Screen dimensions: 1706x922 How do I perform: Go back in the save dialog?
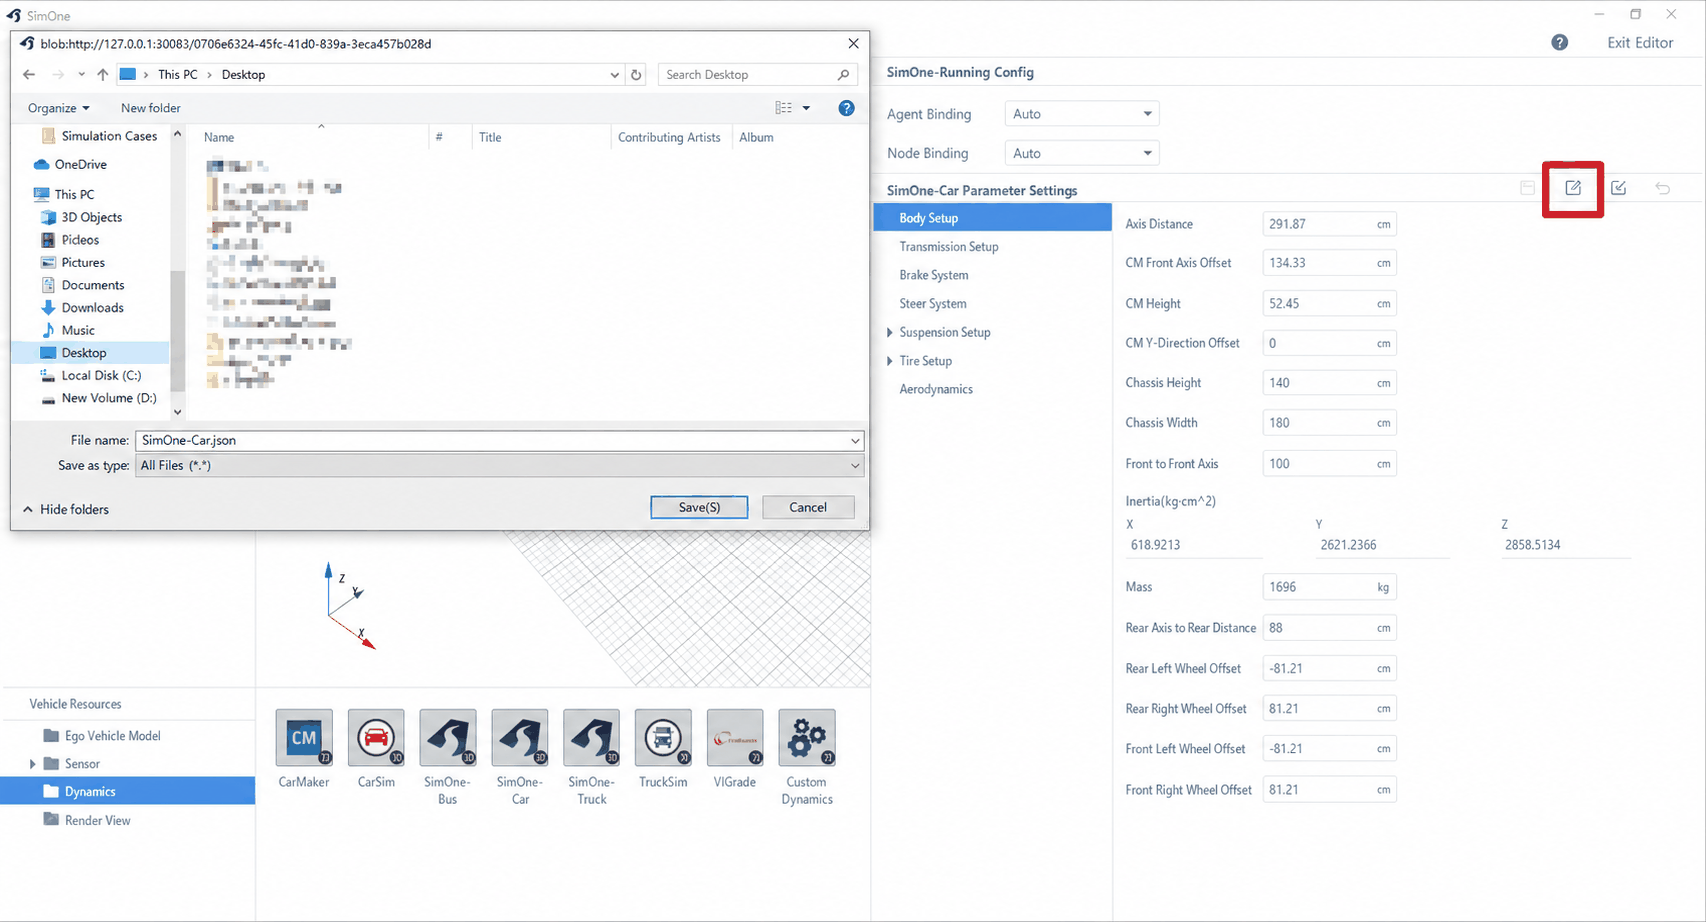pos(29,75)
